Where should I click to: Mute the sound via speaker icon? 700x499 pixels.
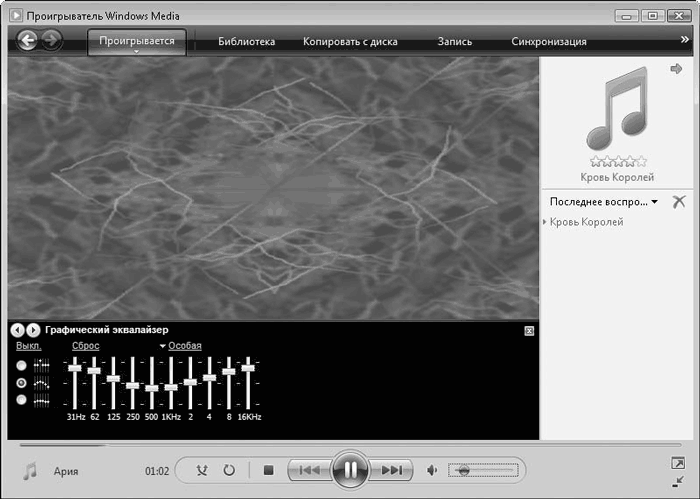click(432, 470)
